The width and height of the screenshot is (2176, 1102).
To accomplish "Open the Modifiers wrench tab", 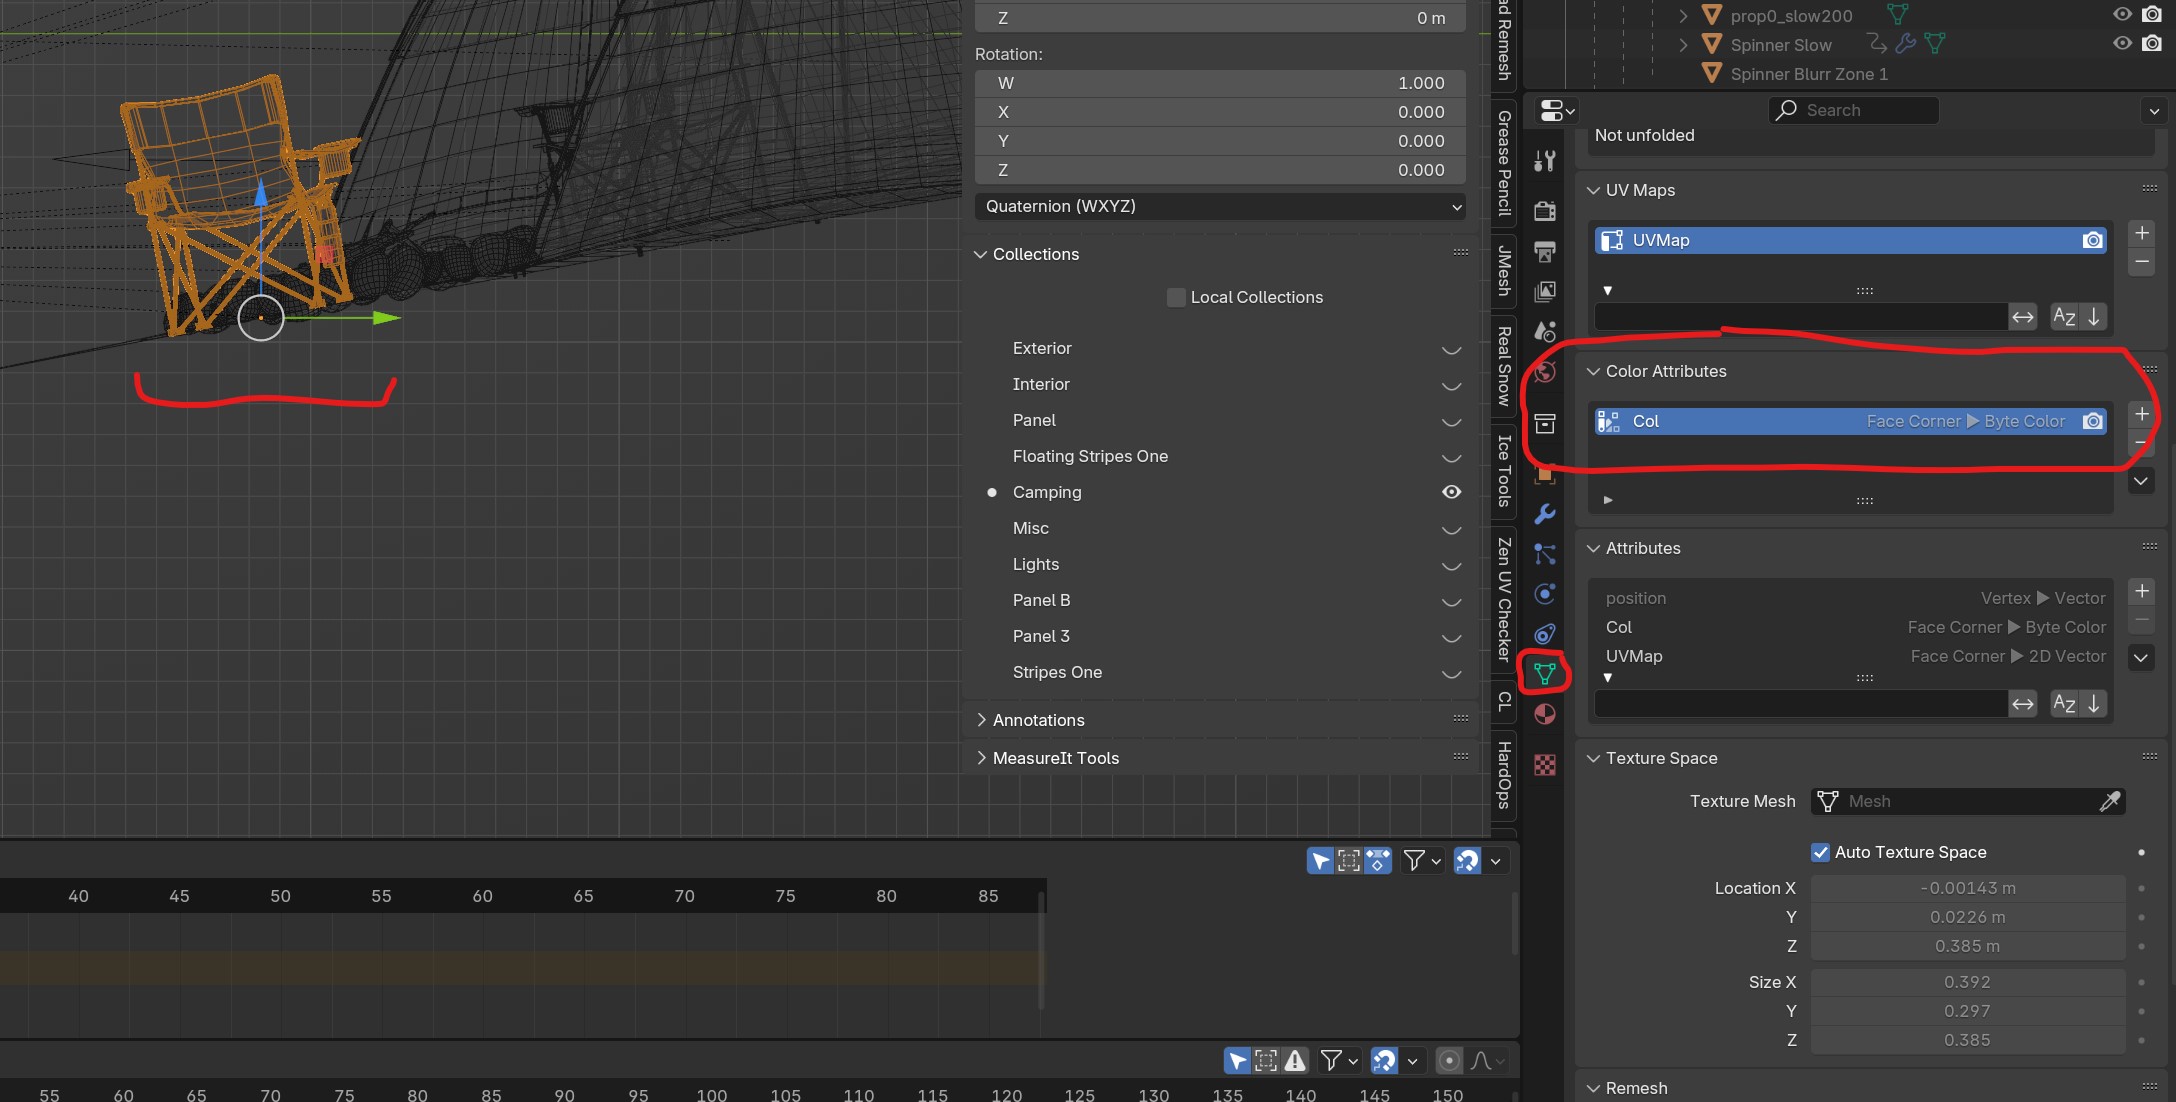I will (1545, 514).
